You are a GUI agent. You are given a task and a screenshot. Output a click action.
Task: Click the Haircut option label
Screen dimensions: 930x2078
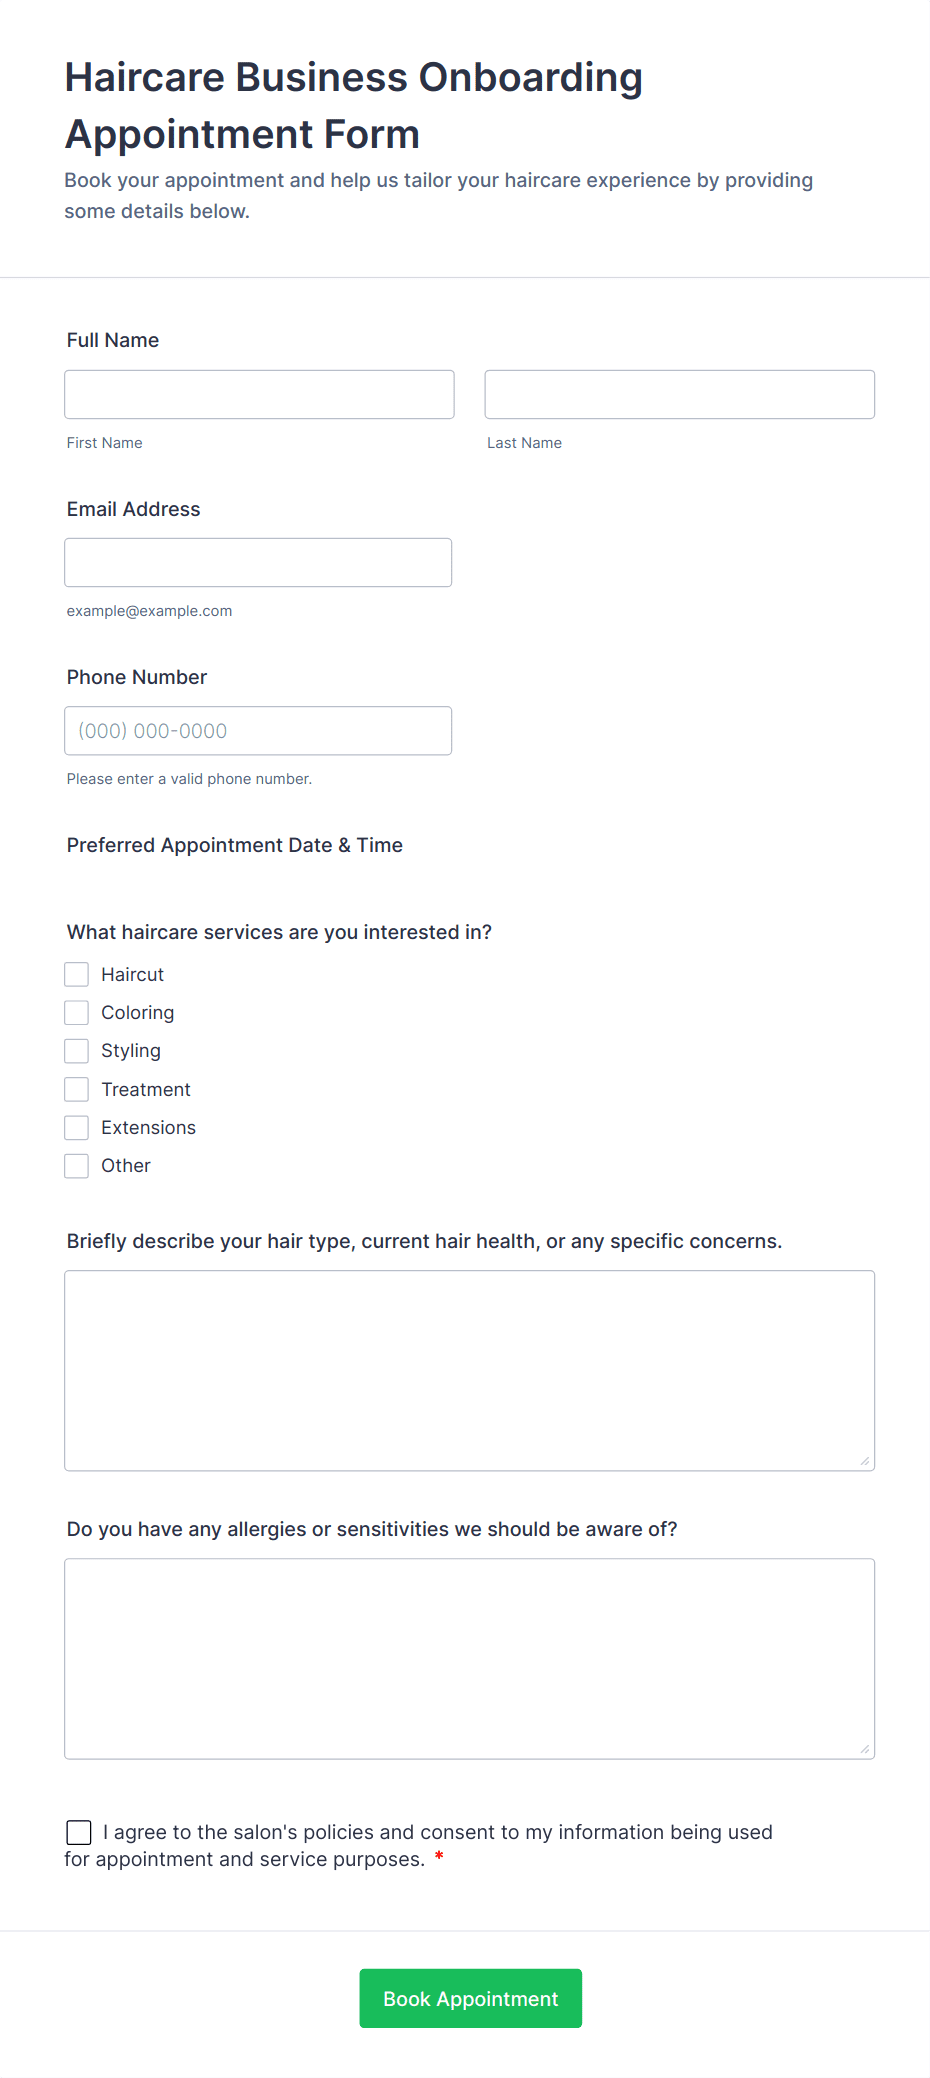(132, 974)
